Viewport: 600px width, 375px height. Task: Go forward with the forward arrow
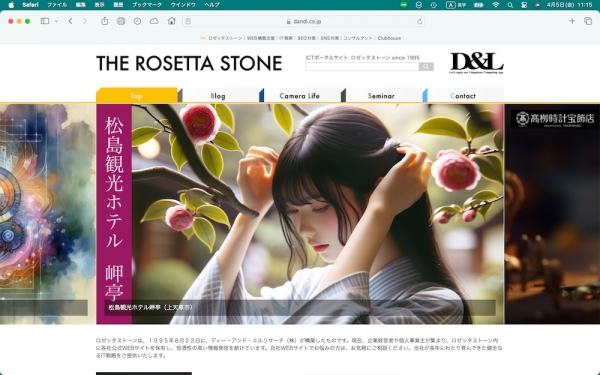coord(85,21)
